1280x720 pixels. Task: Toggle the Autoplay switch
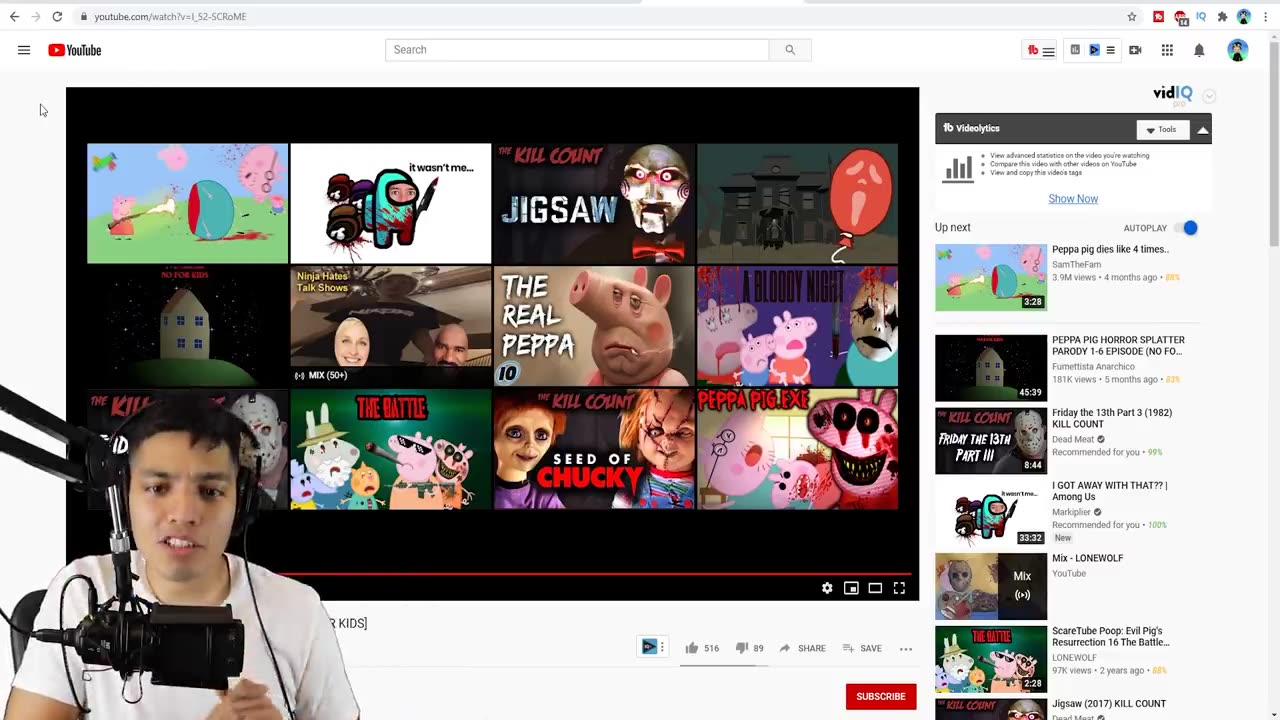click(x=1185, y=228)
